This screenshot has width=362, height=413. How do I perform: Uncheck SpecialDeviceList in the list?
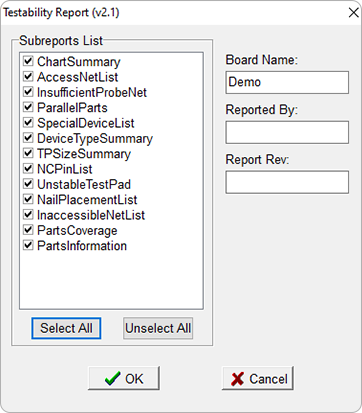pyautogui.click(x=28, y=122)
